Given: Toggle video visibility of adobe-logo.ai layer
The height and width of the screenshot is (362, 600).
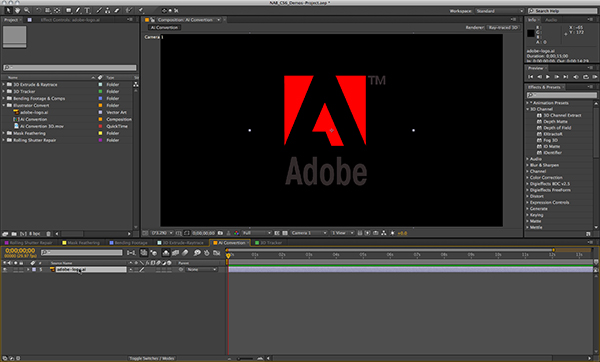Looking at the screenshot, I should (x=5, y=269).
